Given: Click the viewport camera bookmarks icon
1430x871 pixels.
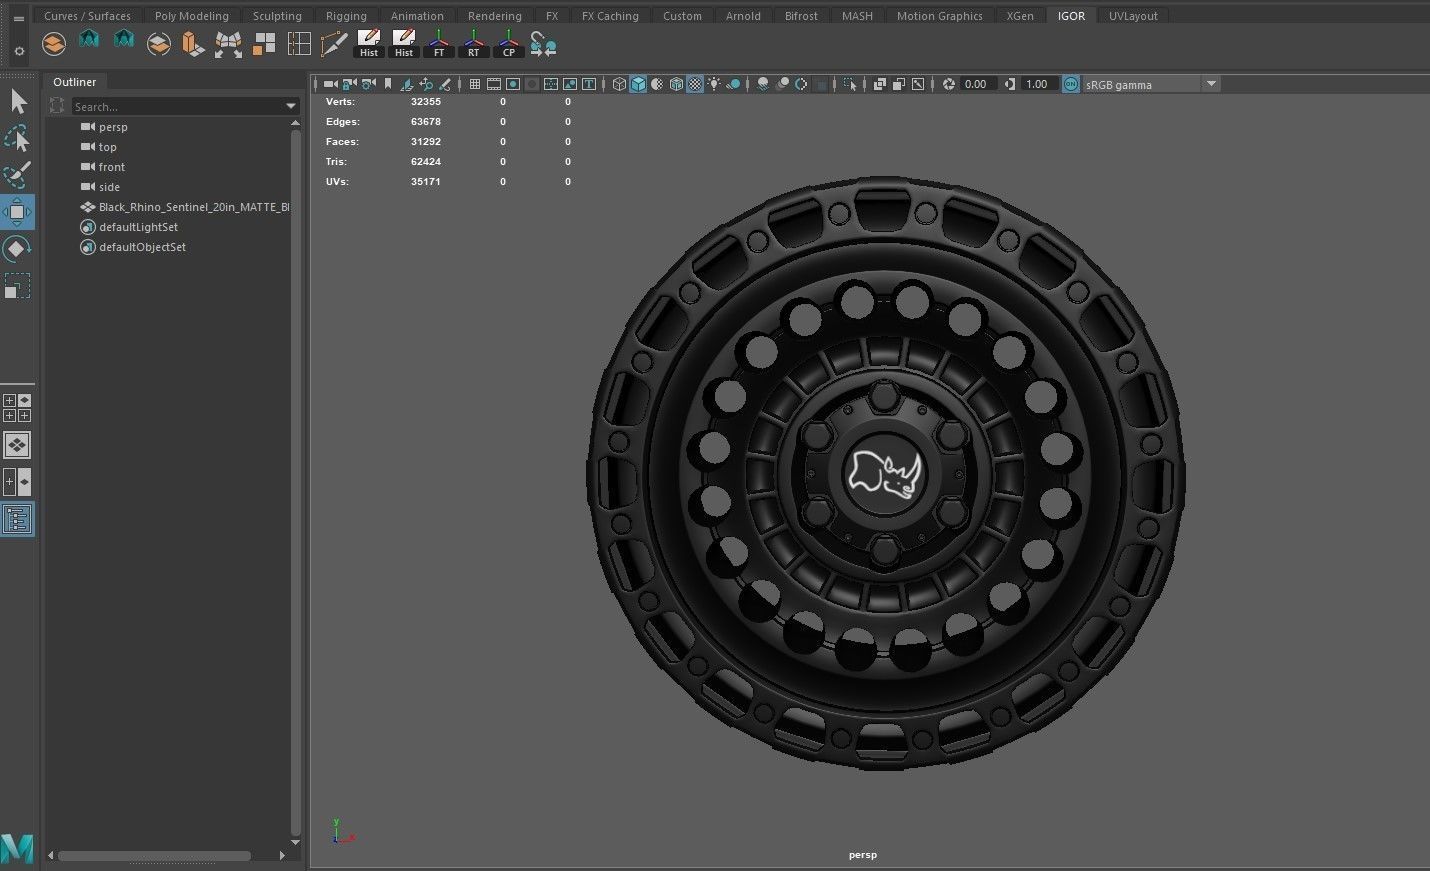Looking at the screenshot, I should [388, 84].
